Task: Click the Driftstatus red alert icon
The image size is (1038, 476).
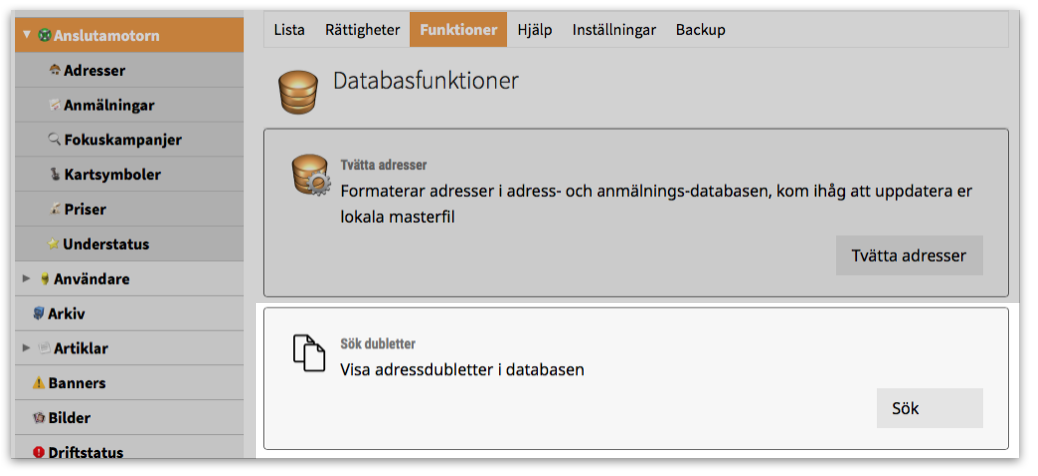Action: pos(39,452)
